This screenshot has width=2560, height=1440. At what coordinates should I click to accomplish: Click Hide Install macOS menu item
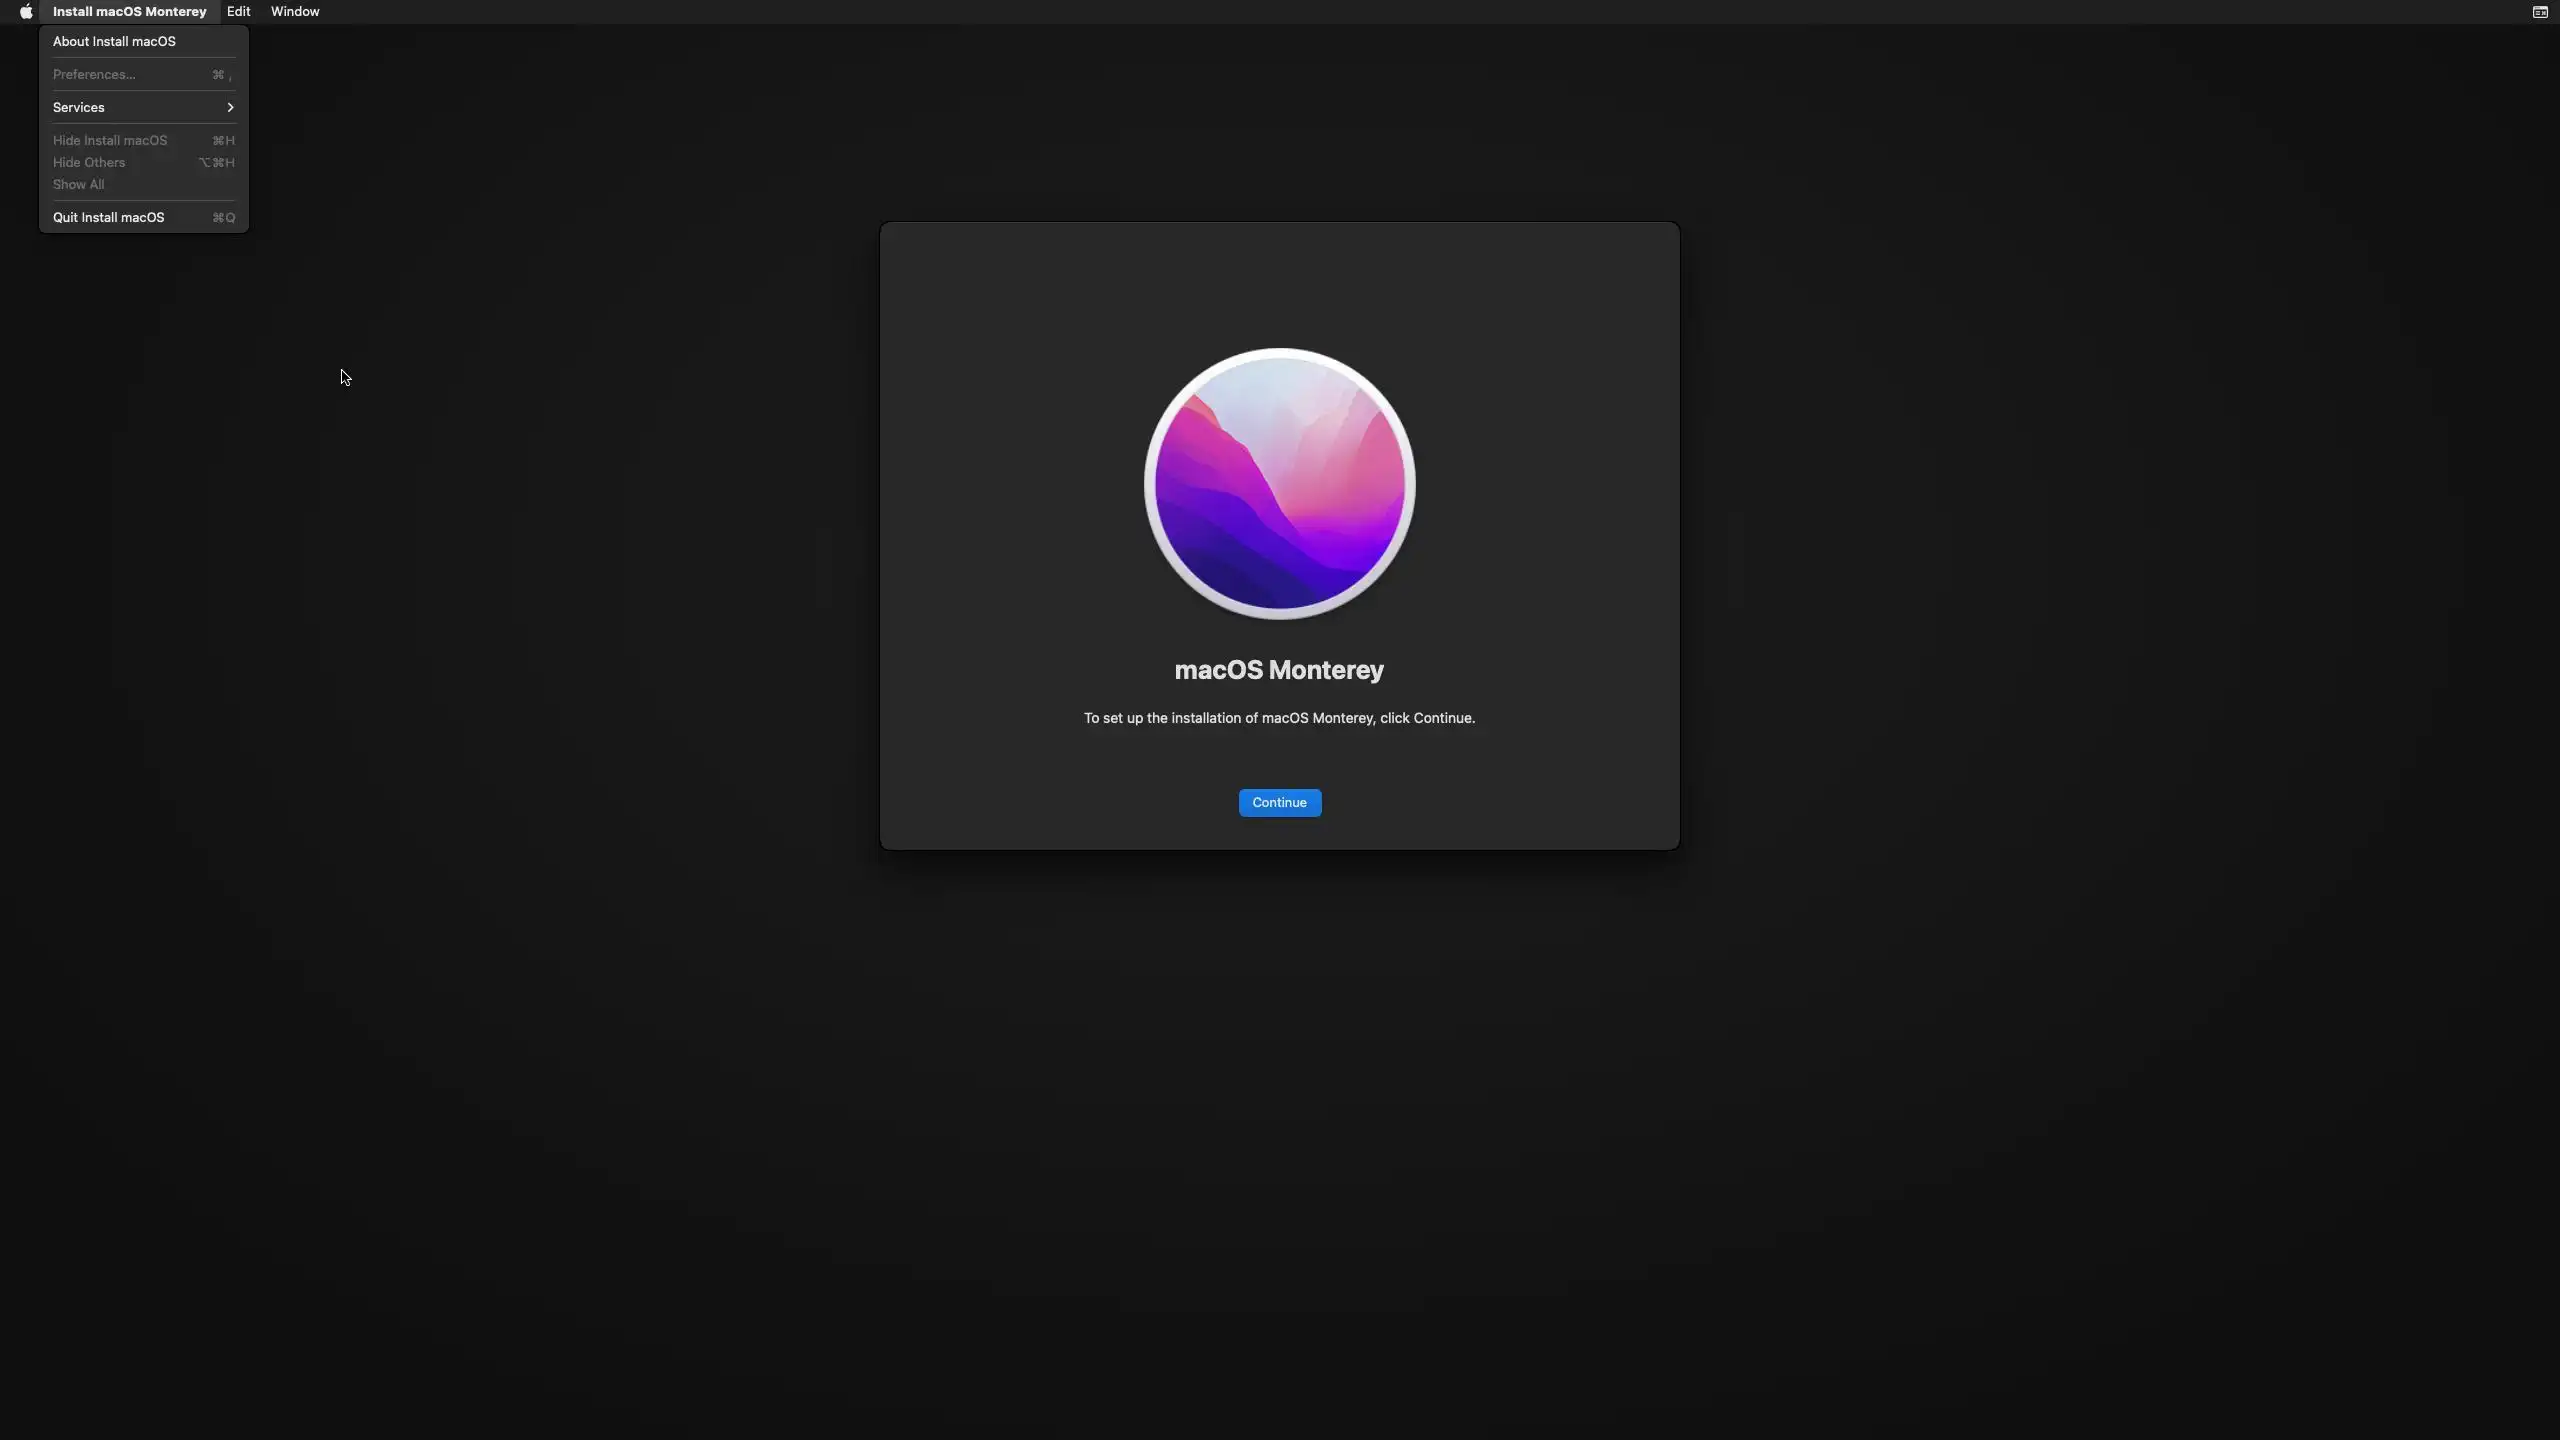(110, 140)
